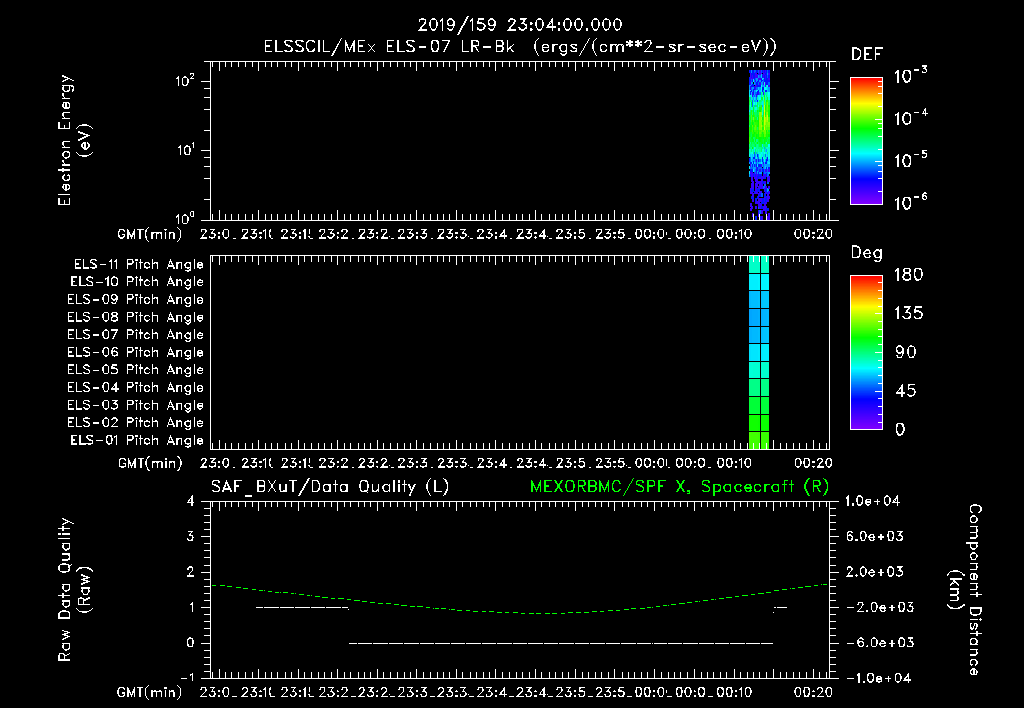Pick the DEF rainbow color bar

coord(867,141)
